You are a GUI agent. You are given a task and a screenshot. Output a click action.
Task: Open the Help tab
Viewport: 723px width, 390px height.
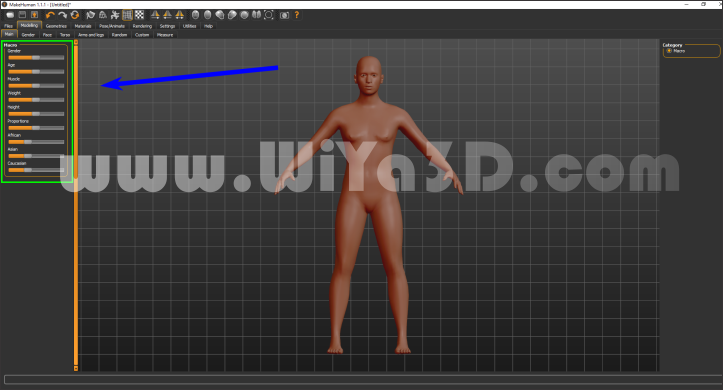coord(208,26)
